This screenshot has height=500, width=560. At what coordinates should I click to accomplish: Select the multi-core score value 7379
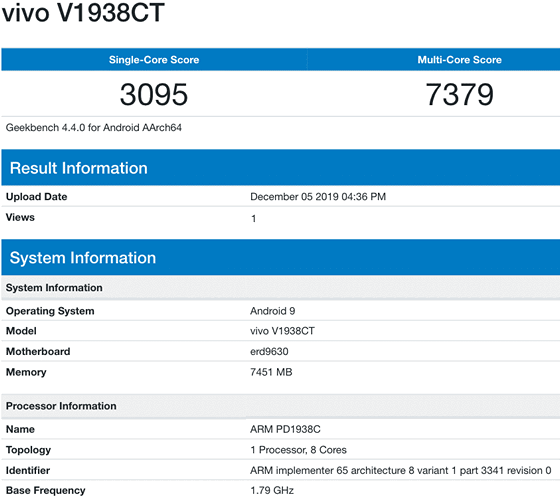[x=460, y=94]
